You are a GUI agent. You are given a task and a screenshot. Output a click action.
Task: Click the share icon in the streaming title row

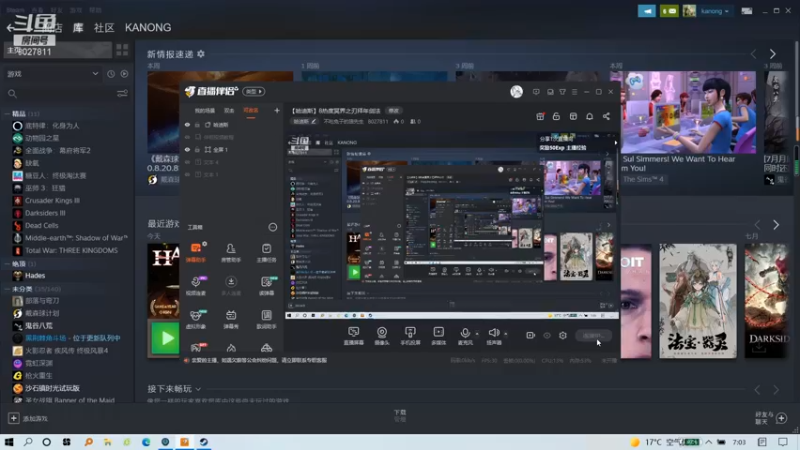click(606, 116)
